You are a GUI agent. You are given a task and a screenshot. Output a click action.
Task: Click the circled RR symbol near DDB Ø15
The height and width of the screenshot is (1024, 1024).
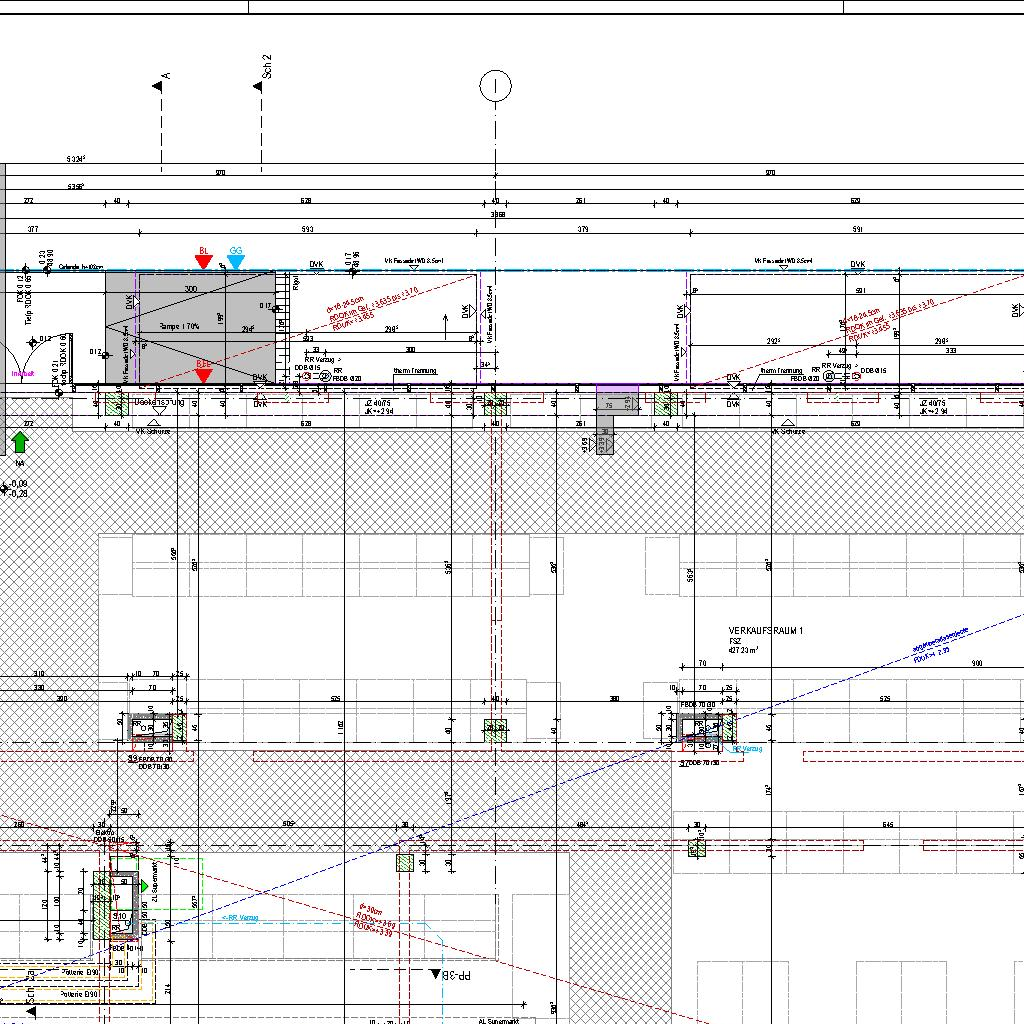325,376
